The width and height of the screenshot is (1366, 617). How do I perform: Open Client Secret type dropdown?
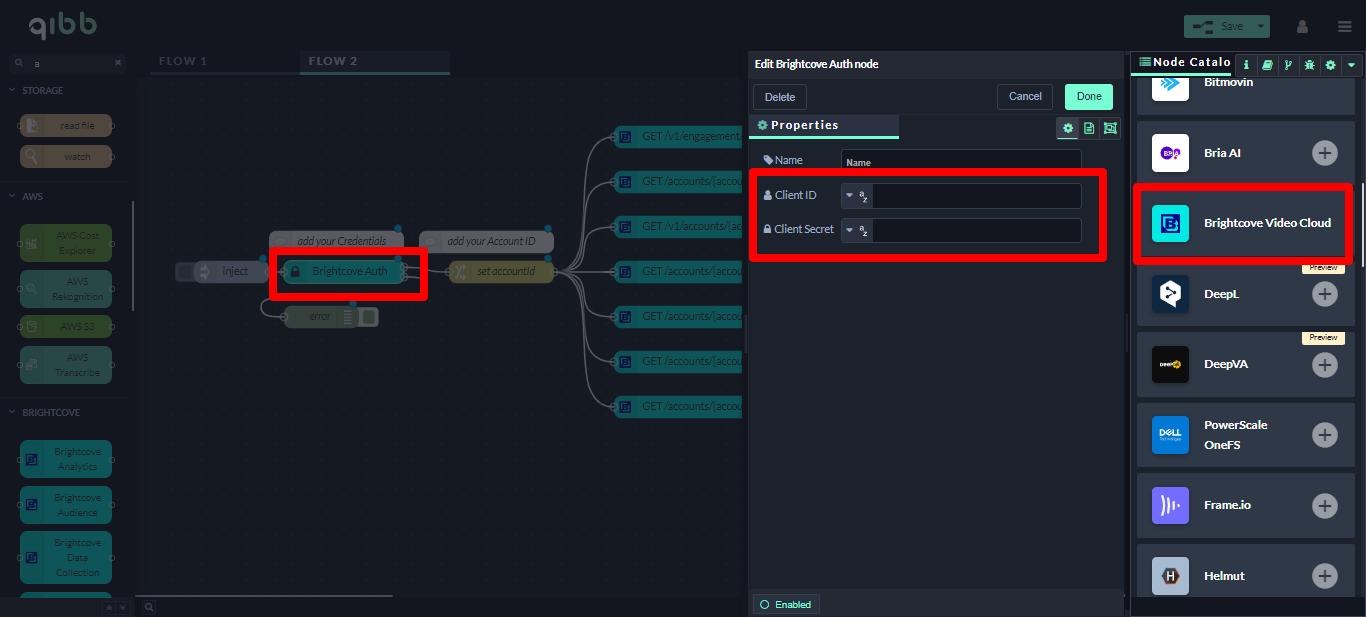[x=857, y=230]
